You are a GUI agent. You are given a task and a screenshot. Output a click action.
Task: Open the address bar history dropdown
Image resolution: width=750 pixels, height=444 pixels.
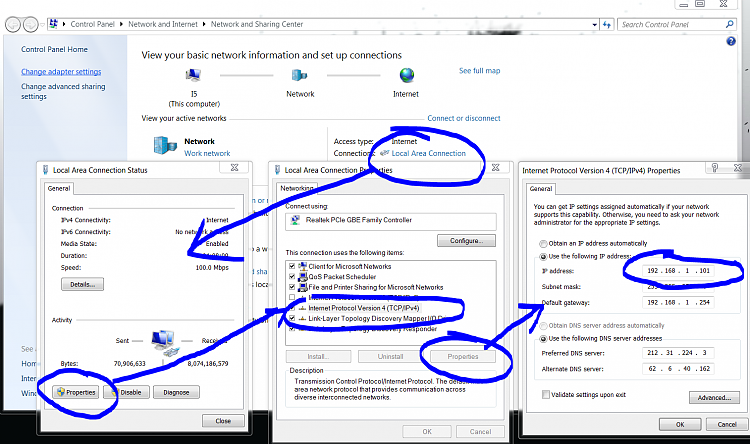[x=595, y=24]
